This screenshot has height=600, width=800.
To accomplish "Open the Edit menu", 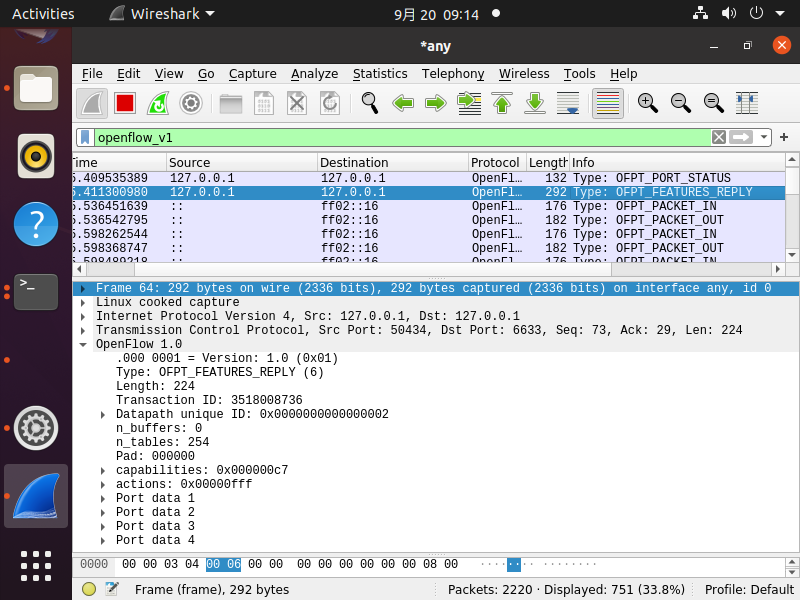I will 129,74.
